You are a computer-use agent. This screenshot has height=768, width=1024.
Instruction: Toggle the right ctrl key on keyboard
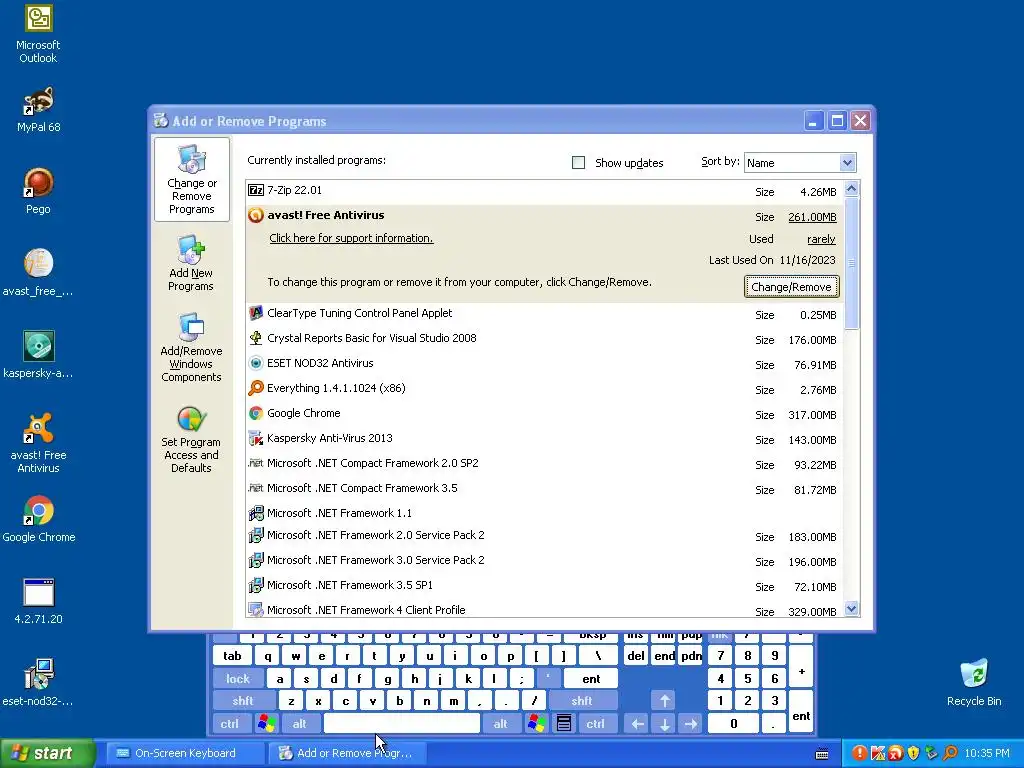pos(596,724)
